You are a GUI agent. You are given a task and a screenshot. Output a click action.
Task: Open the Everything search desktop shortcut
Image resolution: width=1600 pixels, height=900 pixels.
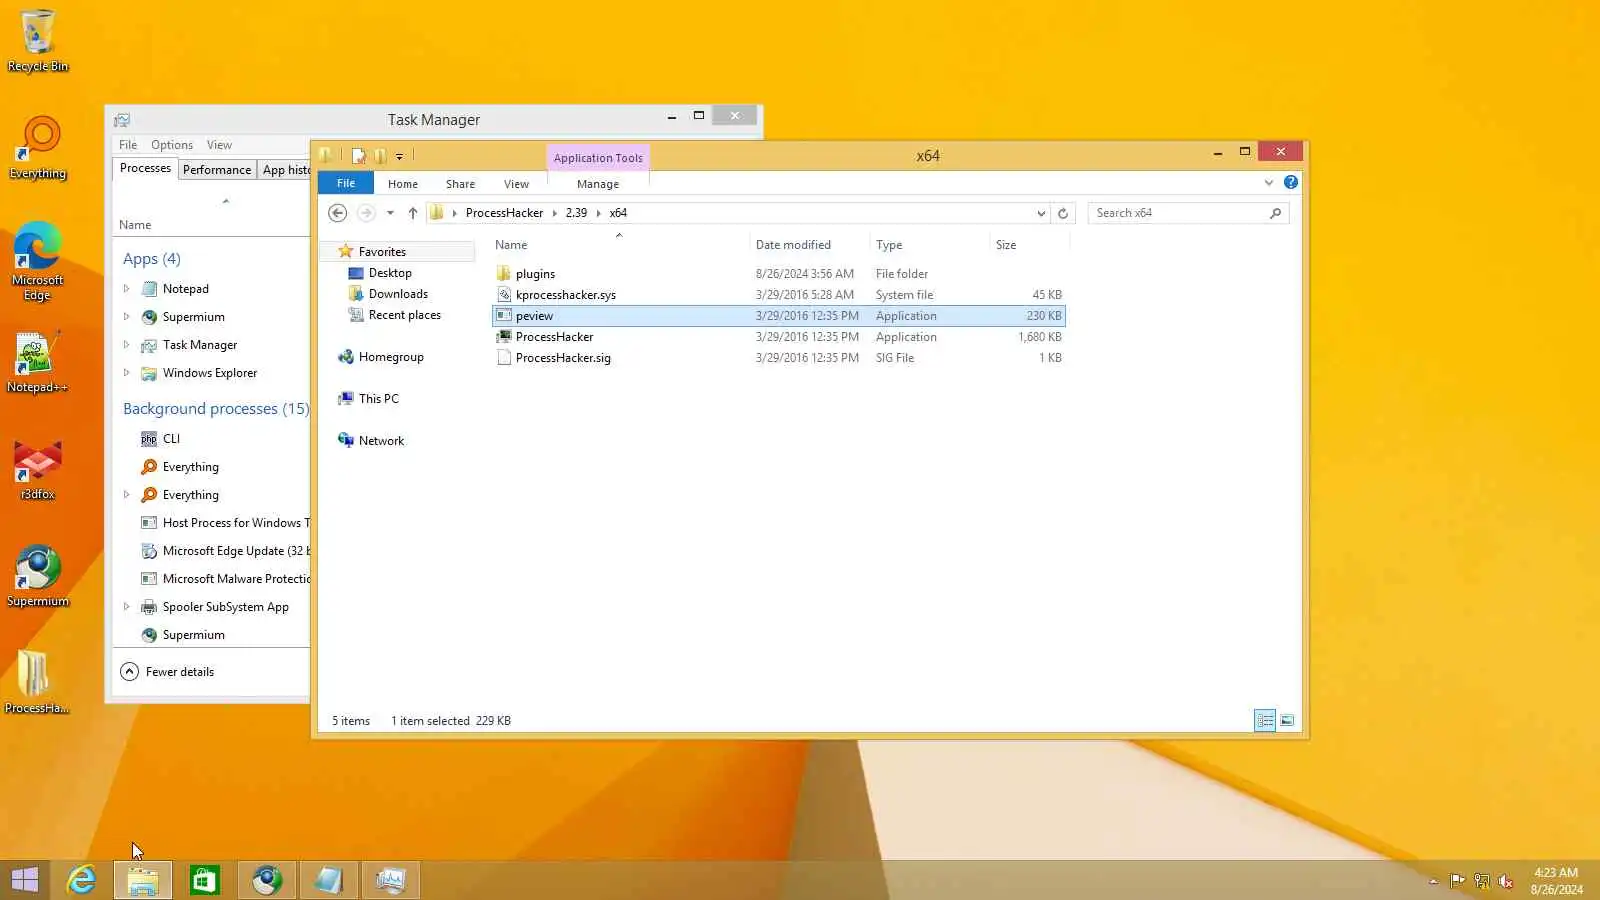pyautogui.click(x=38, y=148)
